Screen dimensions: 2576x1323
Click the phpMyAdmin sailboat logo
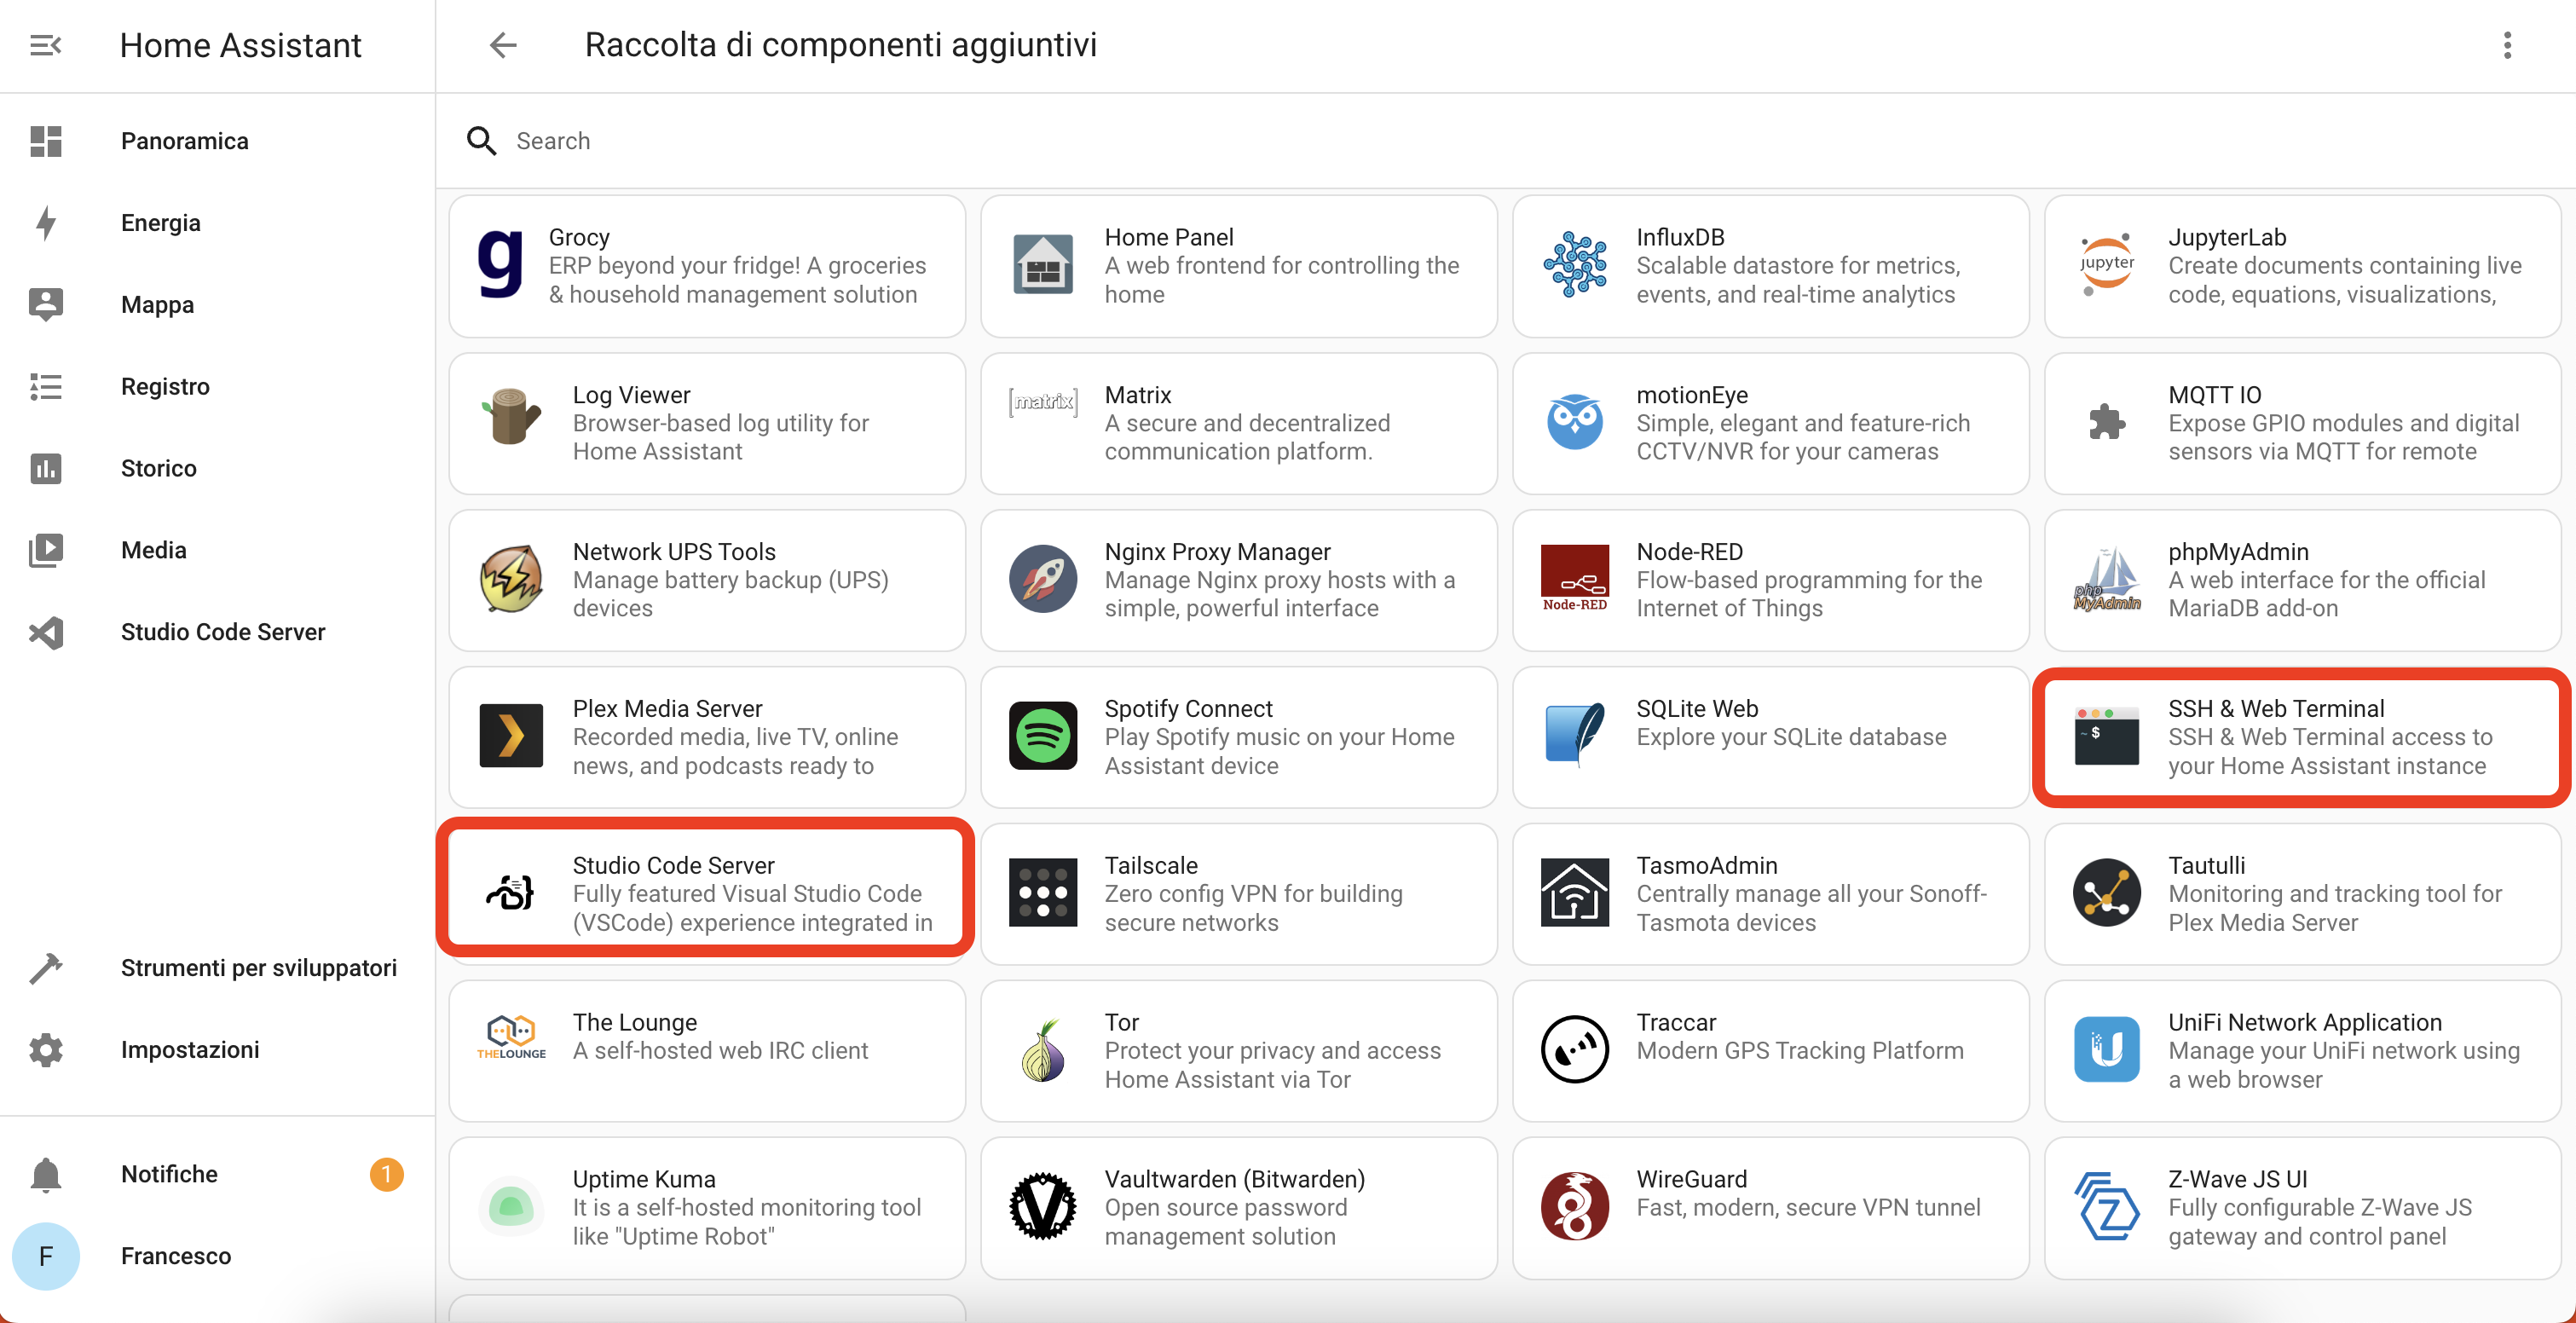point(2107,579)
